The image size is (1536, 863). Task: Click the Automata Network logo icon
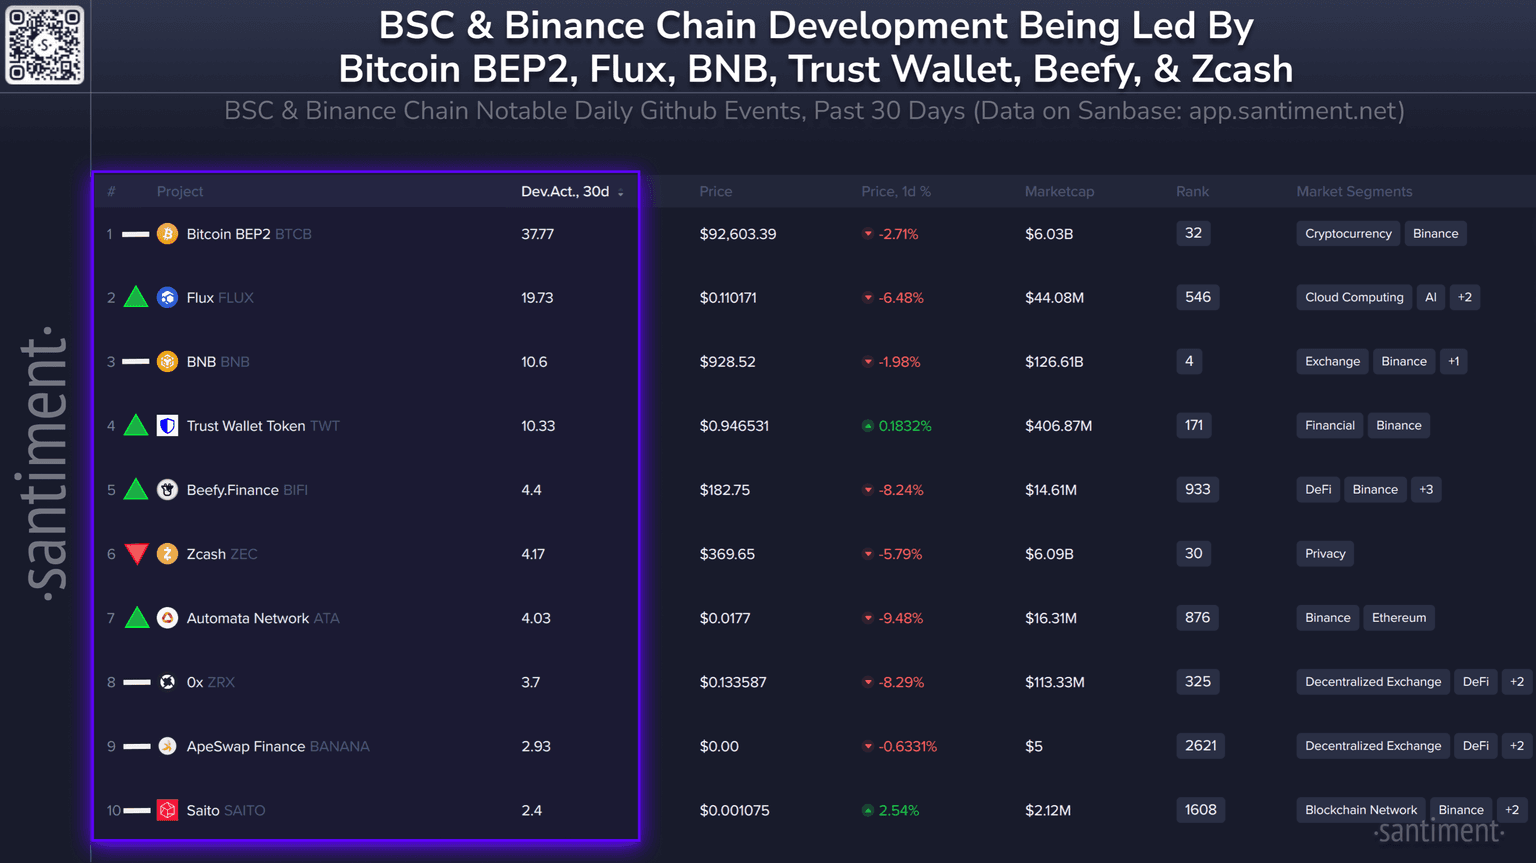coord(167,618)
